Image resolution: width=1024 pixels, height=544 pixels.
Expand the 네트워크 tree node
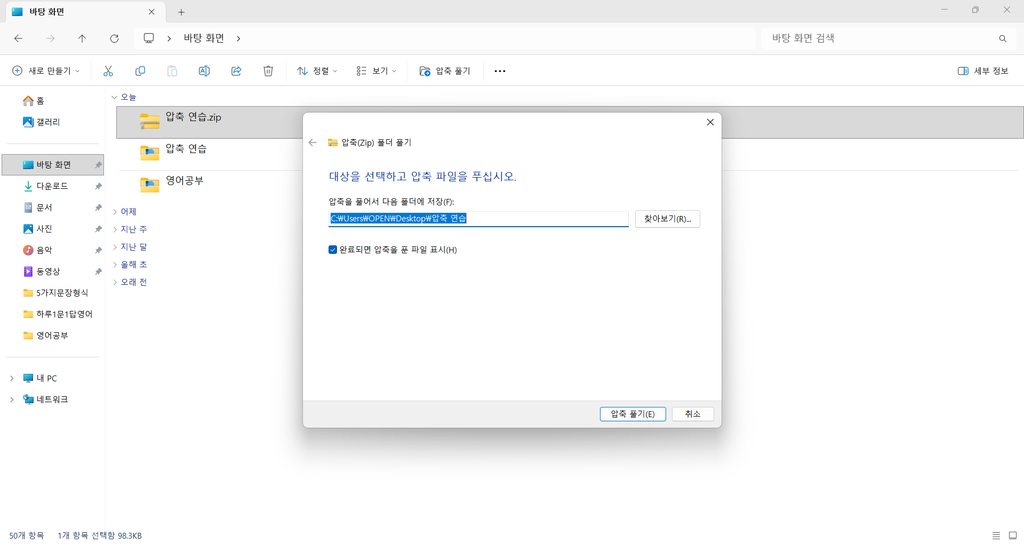click(x=12, y=400)
